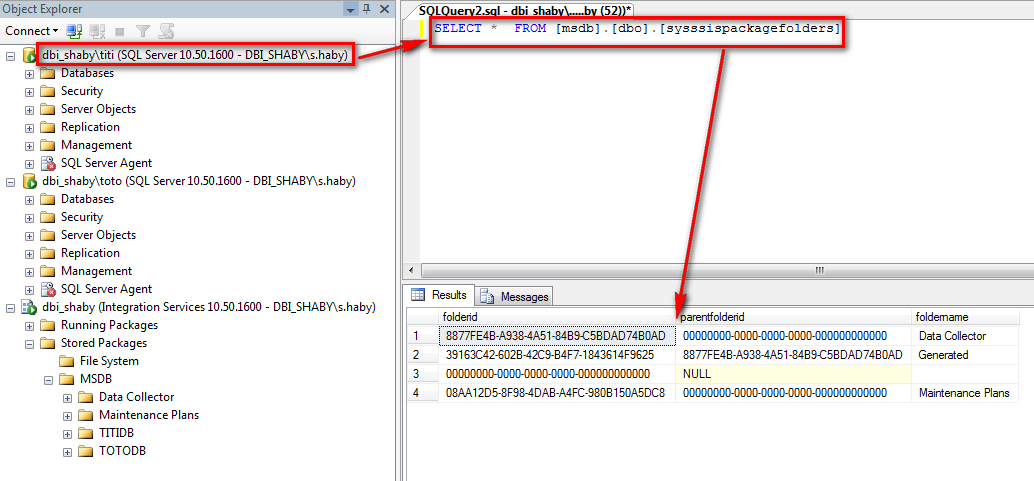
Task: Select the SQLQuery2.sql document tab
Action: coord(524,9)
